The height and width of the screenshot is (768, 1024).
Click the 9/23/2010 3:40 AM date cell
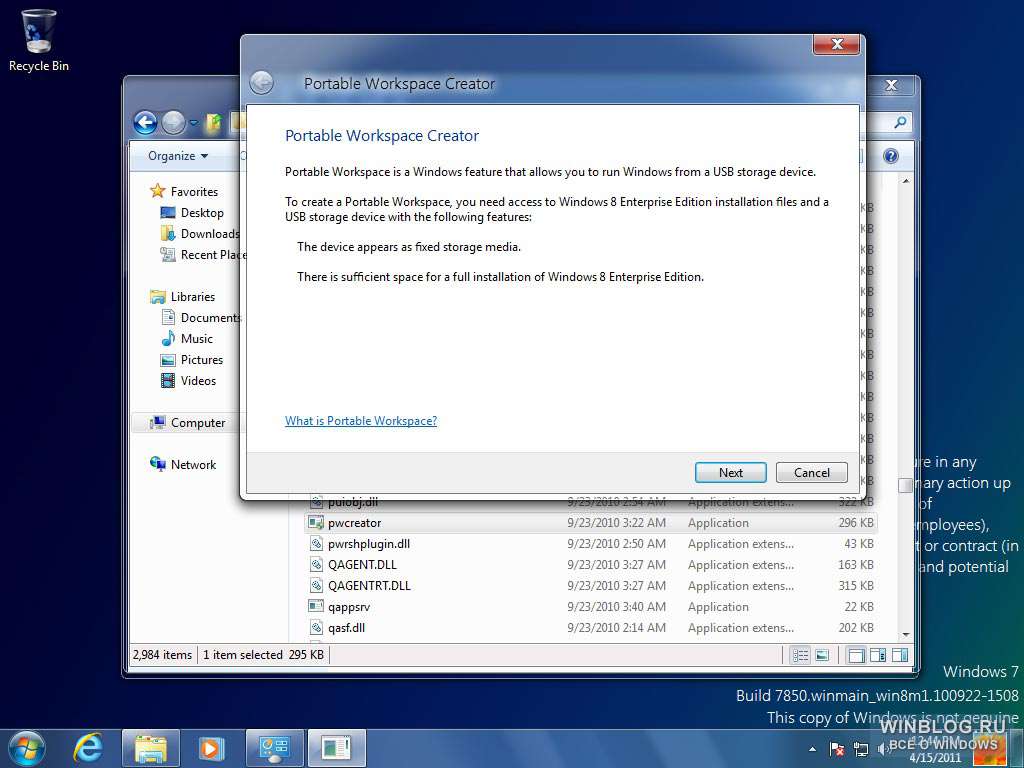click(616, 607)
